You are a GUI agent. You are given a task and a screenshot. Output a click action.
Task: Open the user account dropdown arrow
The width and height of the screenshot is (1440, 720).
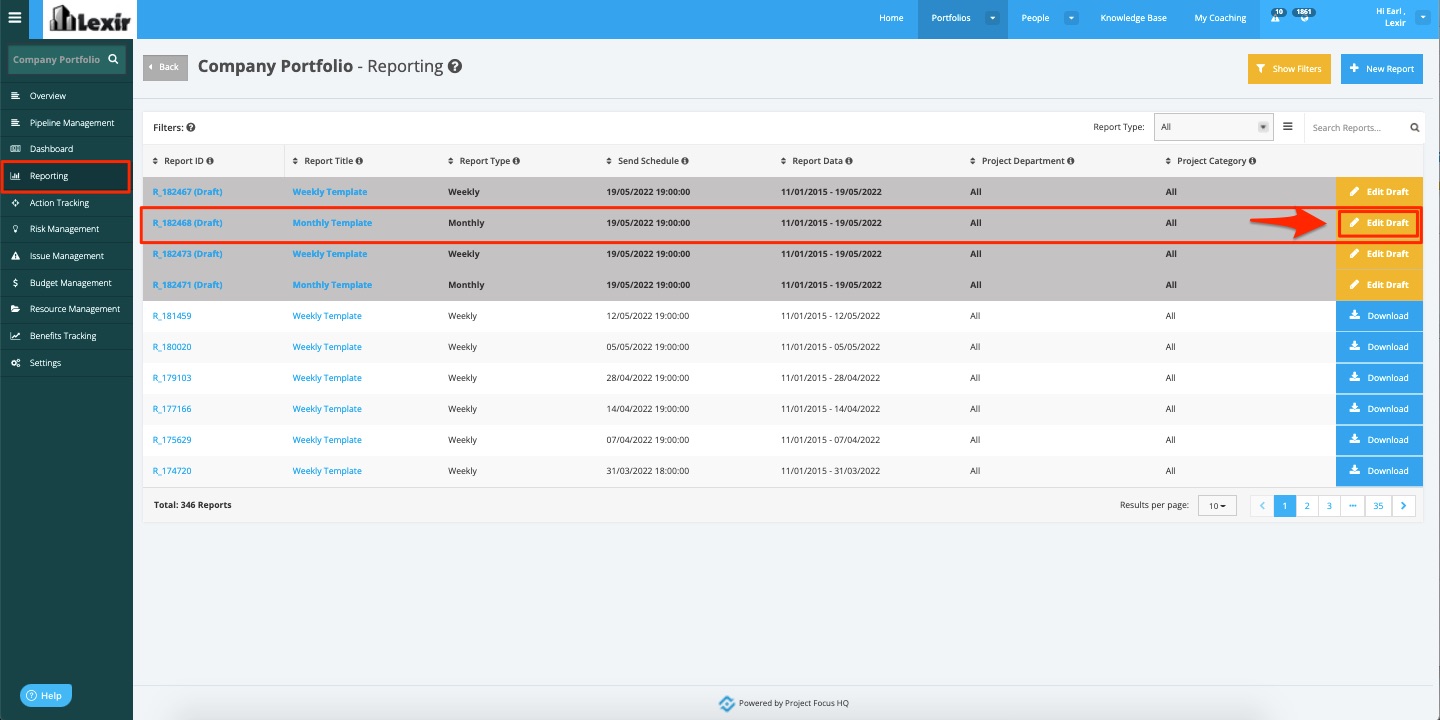[x=1423, y=18]
